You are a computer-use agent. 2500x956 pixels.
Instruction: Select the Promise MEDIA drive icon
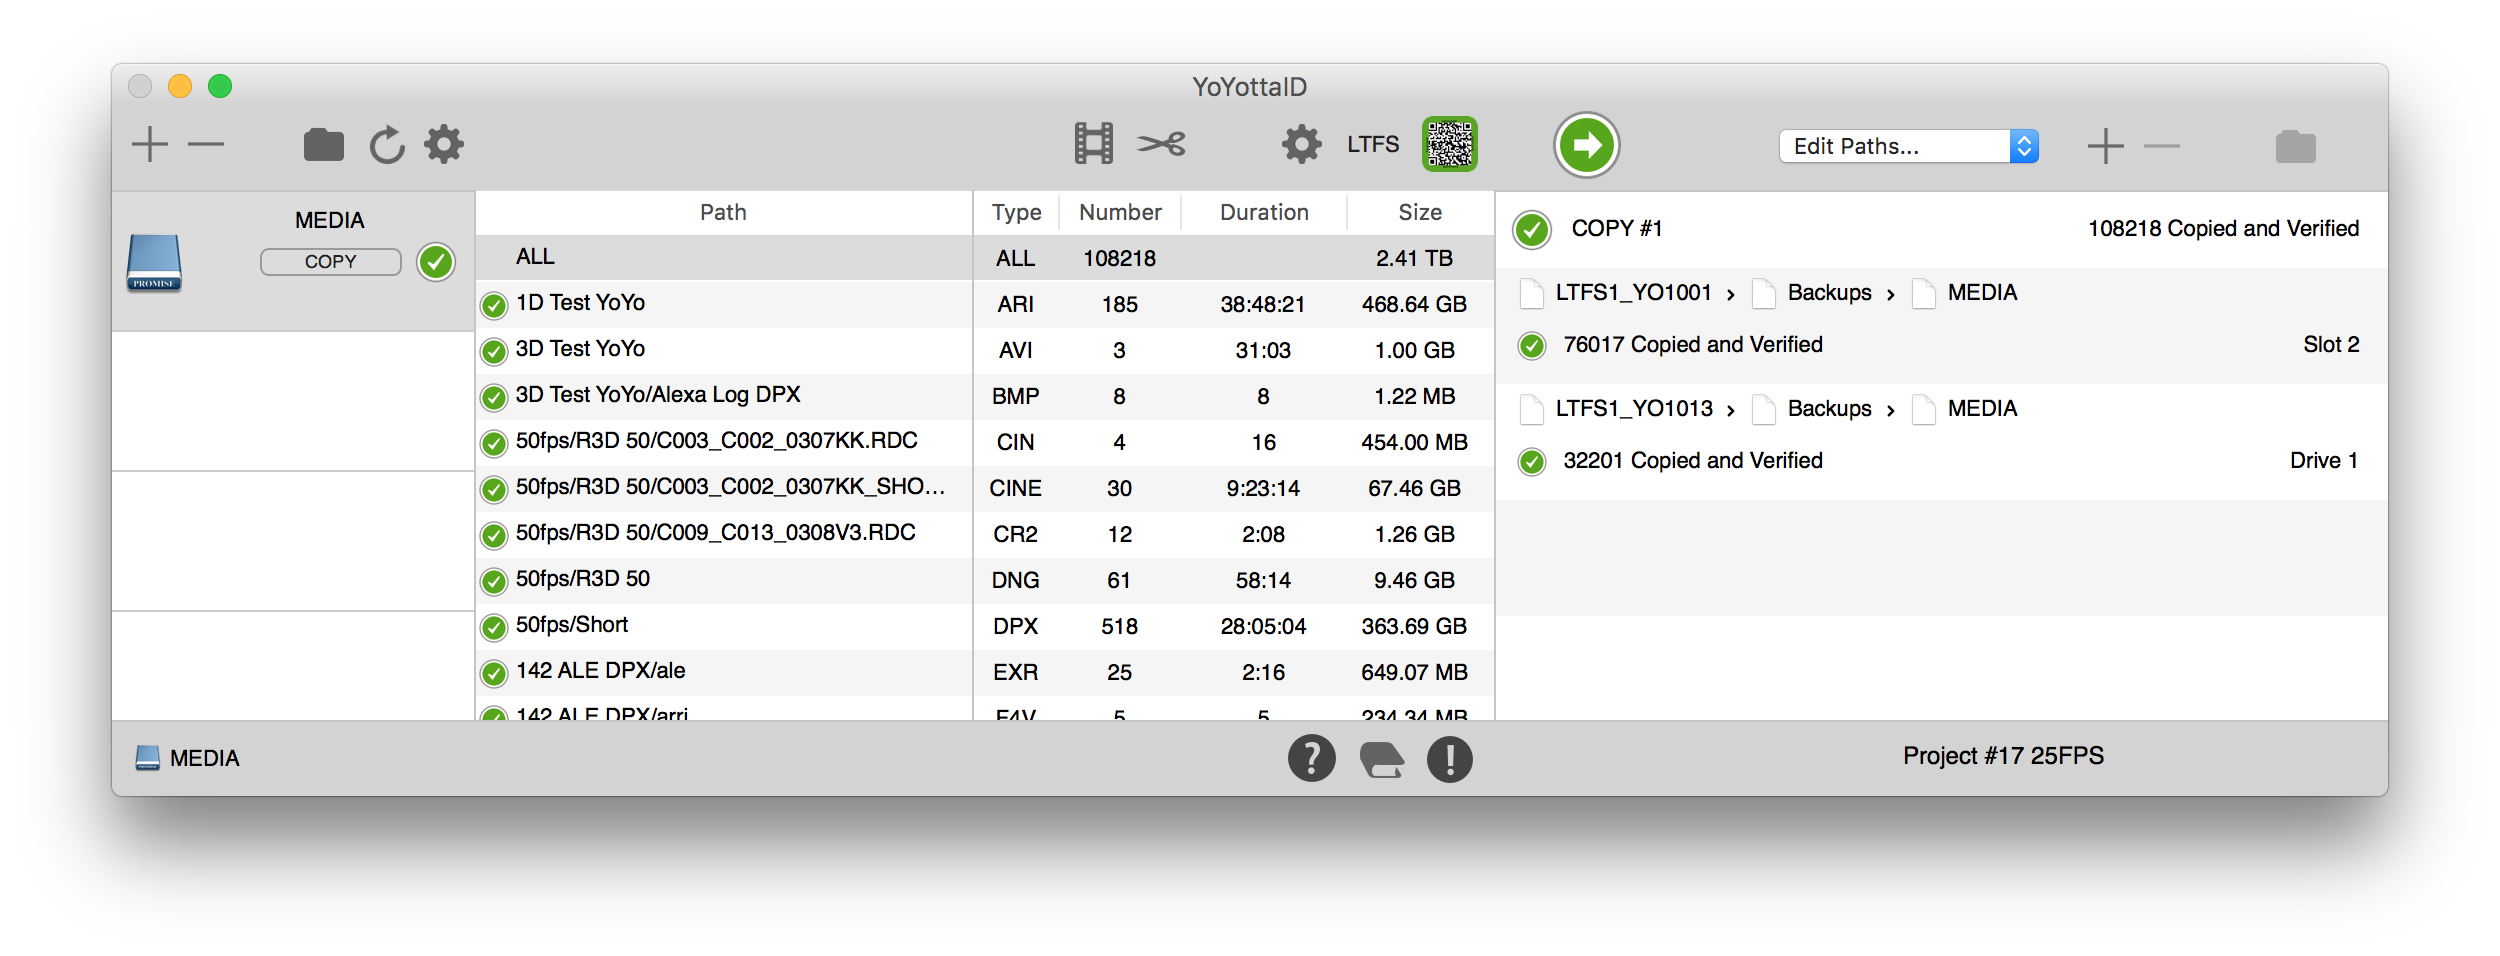[154, 262]
